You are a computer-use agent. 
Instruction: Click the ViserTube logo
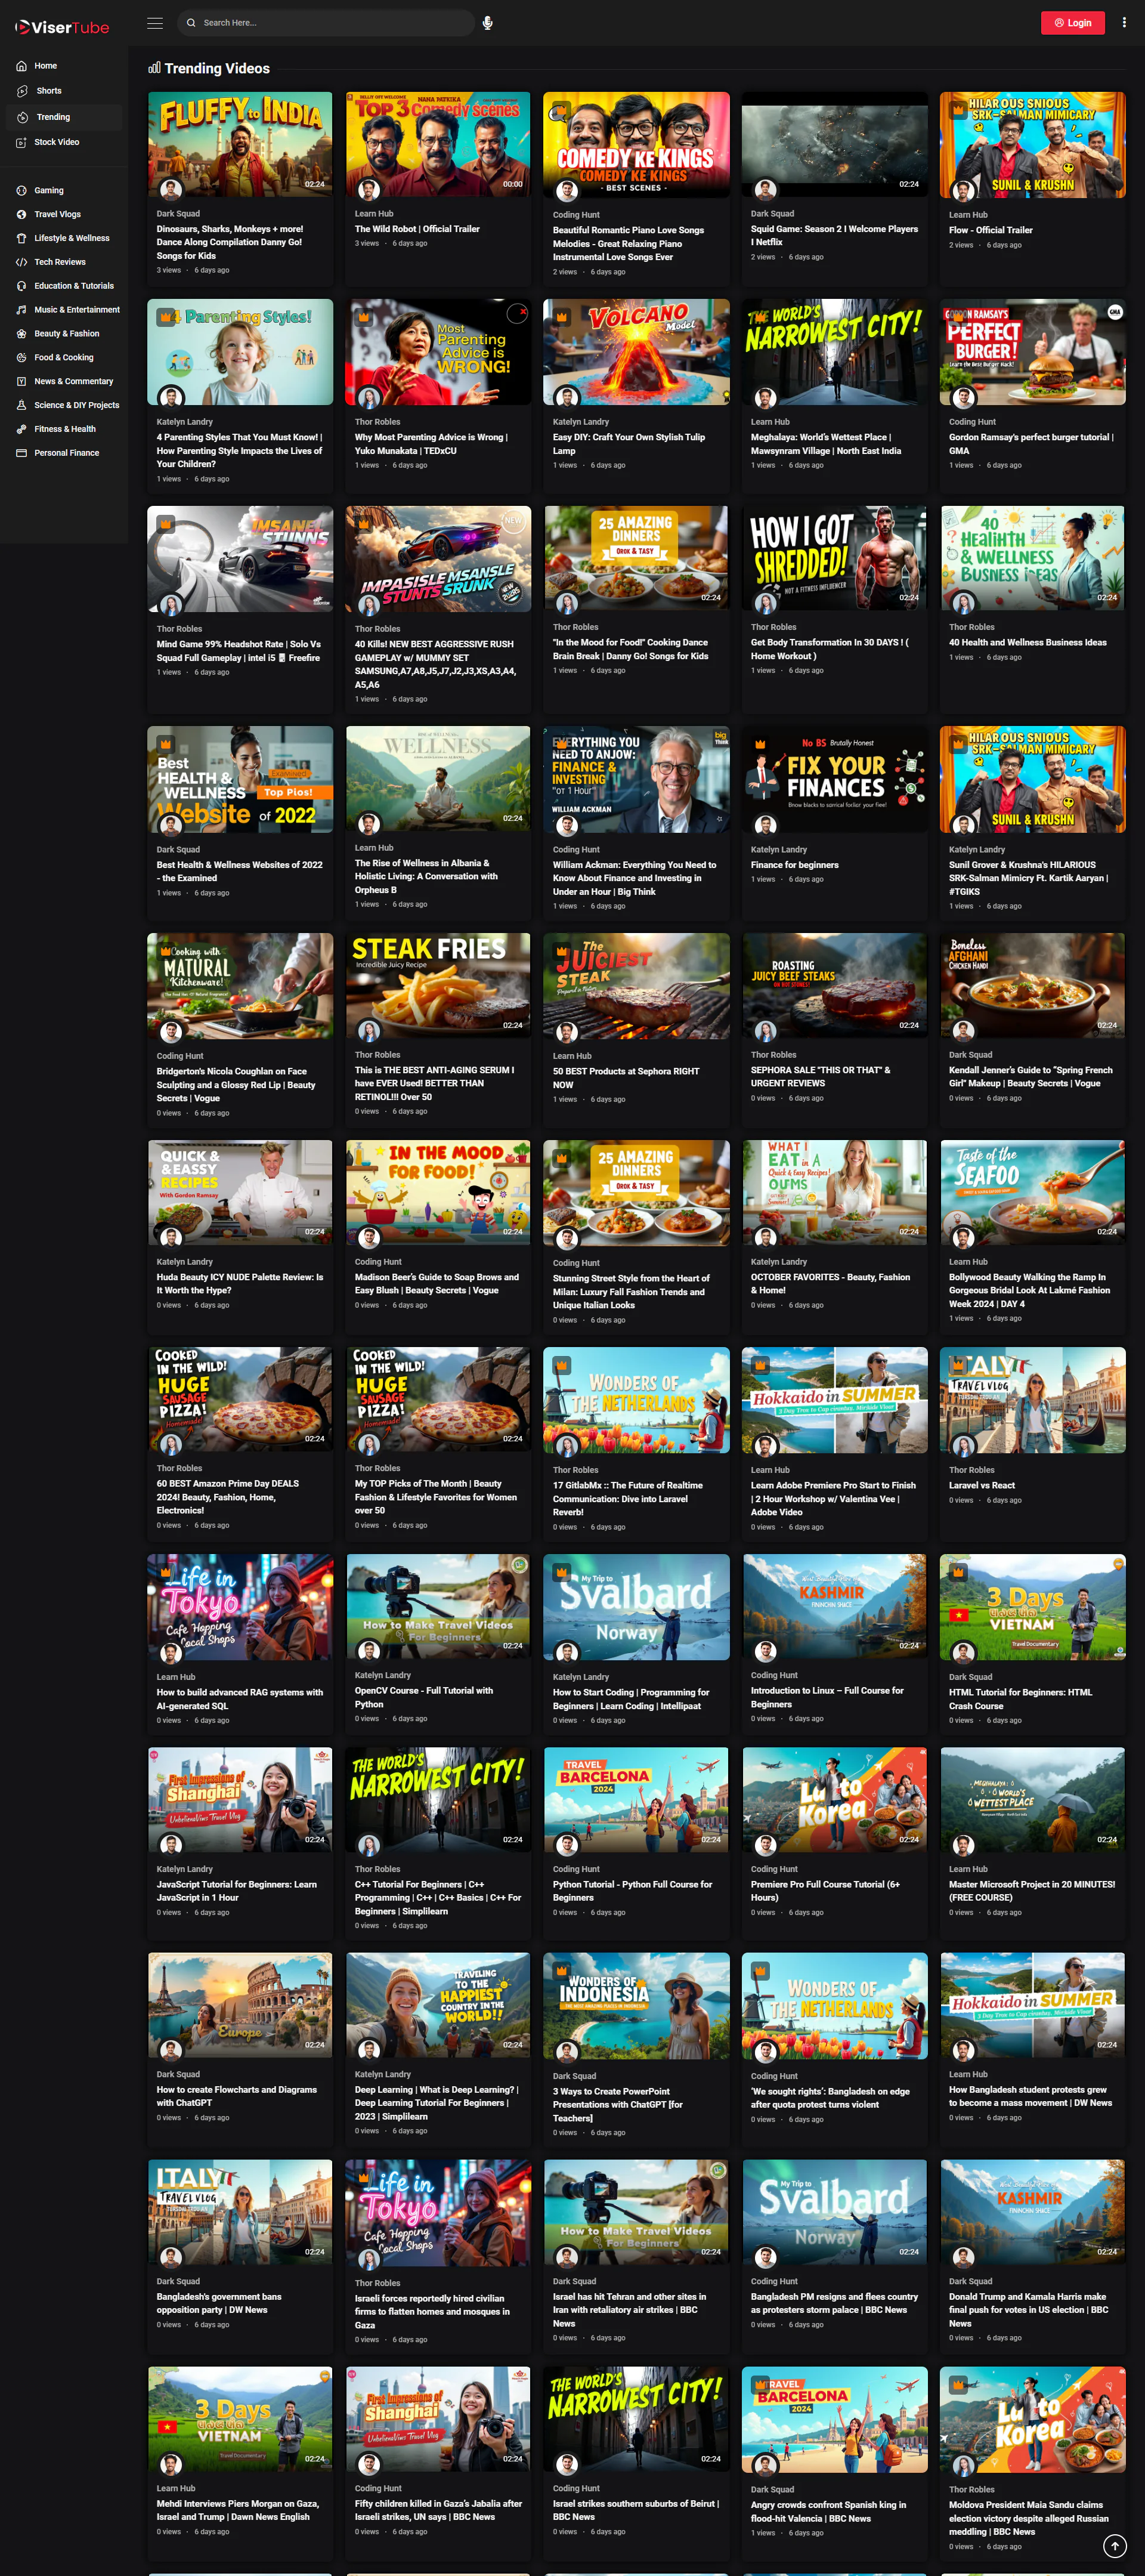coord(62,27)
